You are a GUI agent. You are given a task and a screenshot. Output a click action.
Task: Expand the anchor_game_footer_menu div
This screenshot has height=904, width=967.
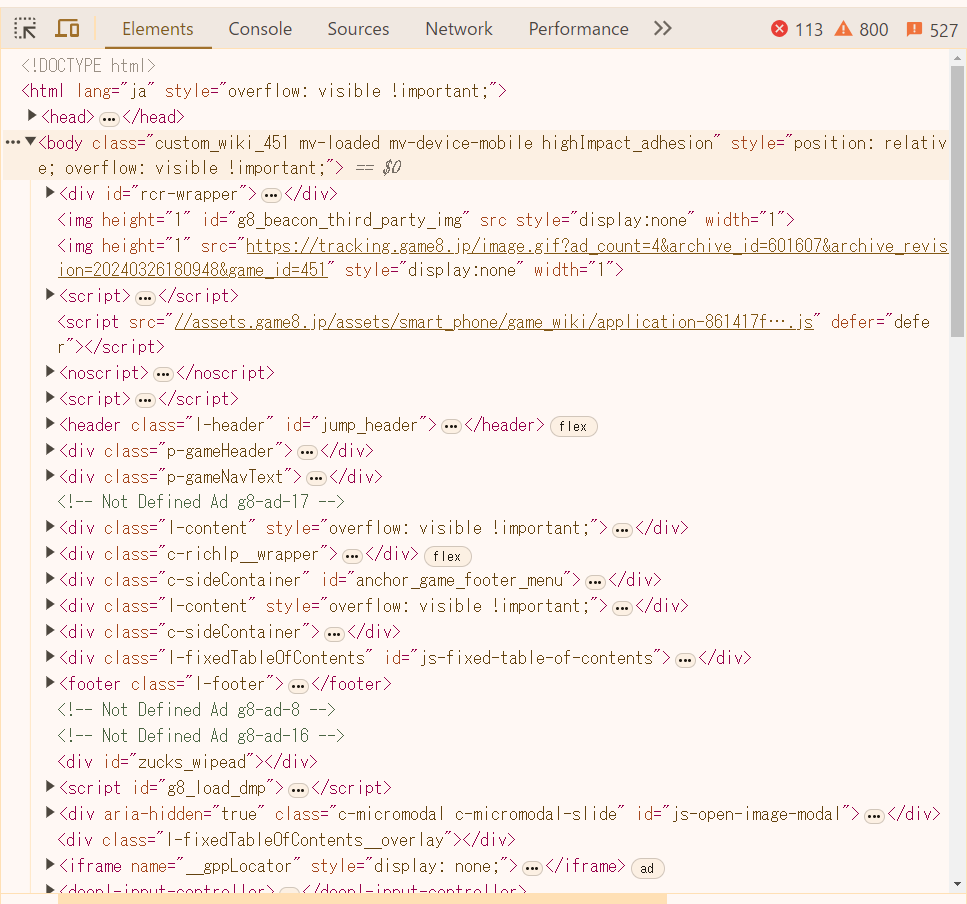coord(51,578)
